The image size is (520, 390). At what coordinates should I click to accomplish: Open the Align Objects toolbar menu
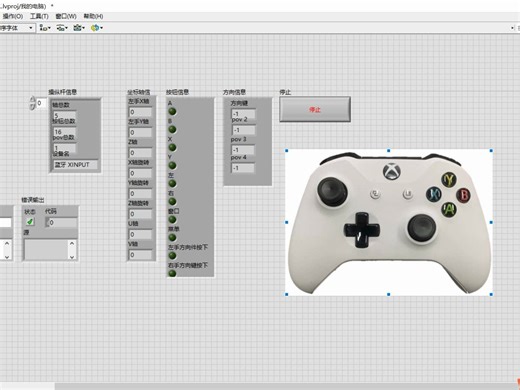pyautogui.click(x=45, y=28)
